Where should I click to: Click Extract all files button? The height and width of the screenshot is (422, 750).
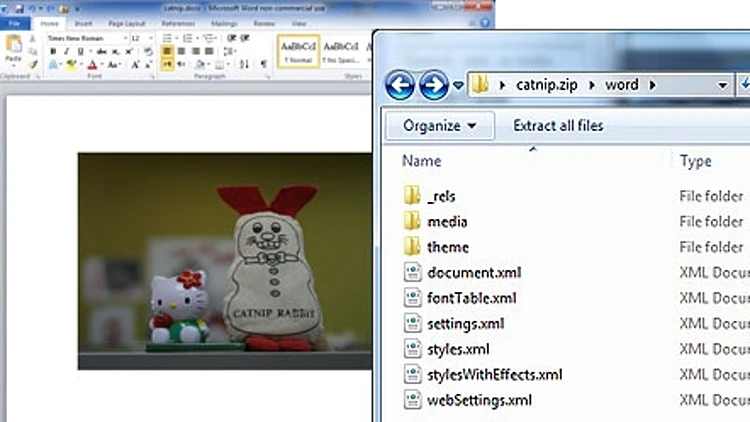[558, 126]
